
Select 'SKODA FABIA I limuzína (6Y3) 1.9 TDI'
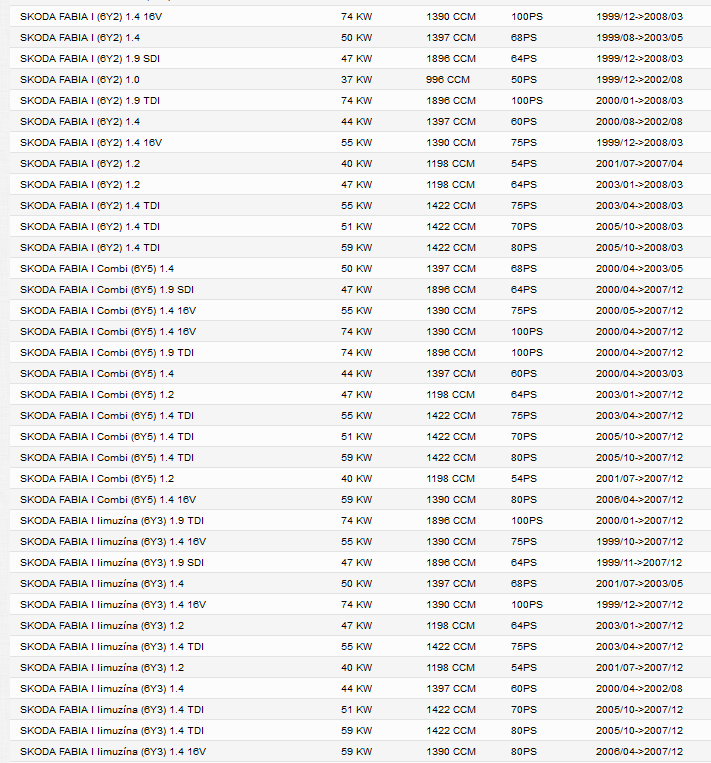pyautogui.click(x=112, y=521)
